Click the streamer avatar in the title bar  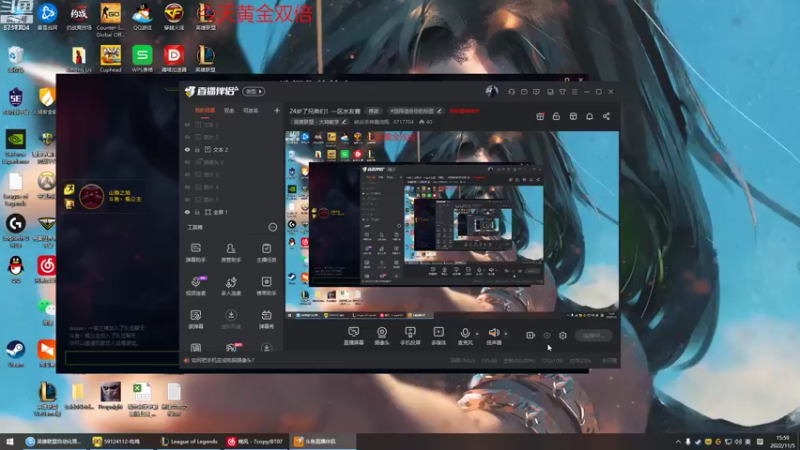[x=491, y=91]
